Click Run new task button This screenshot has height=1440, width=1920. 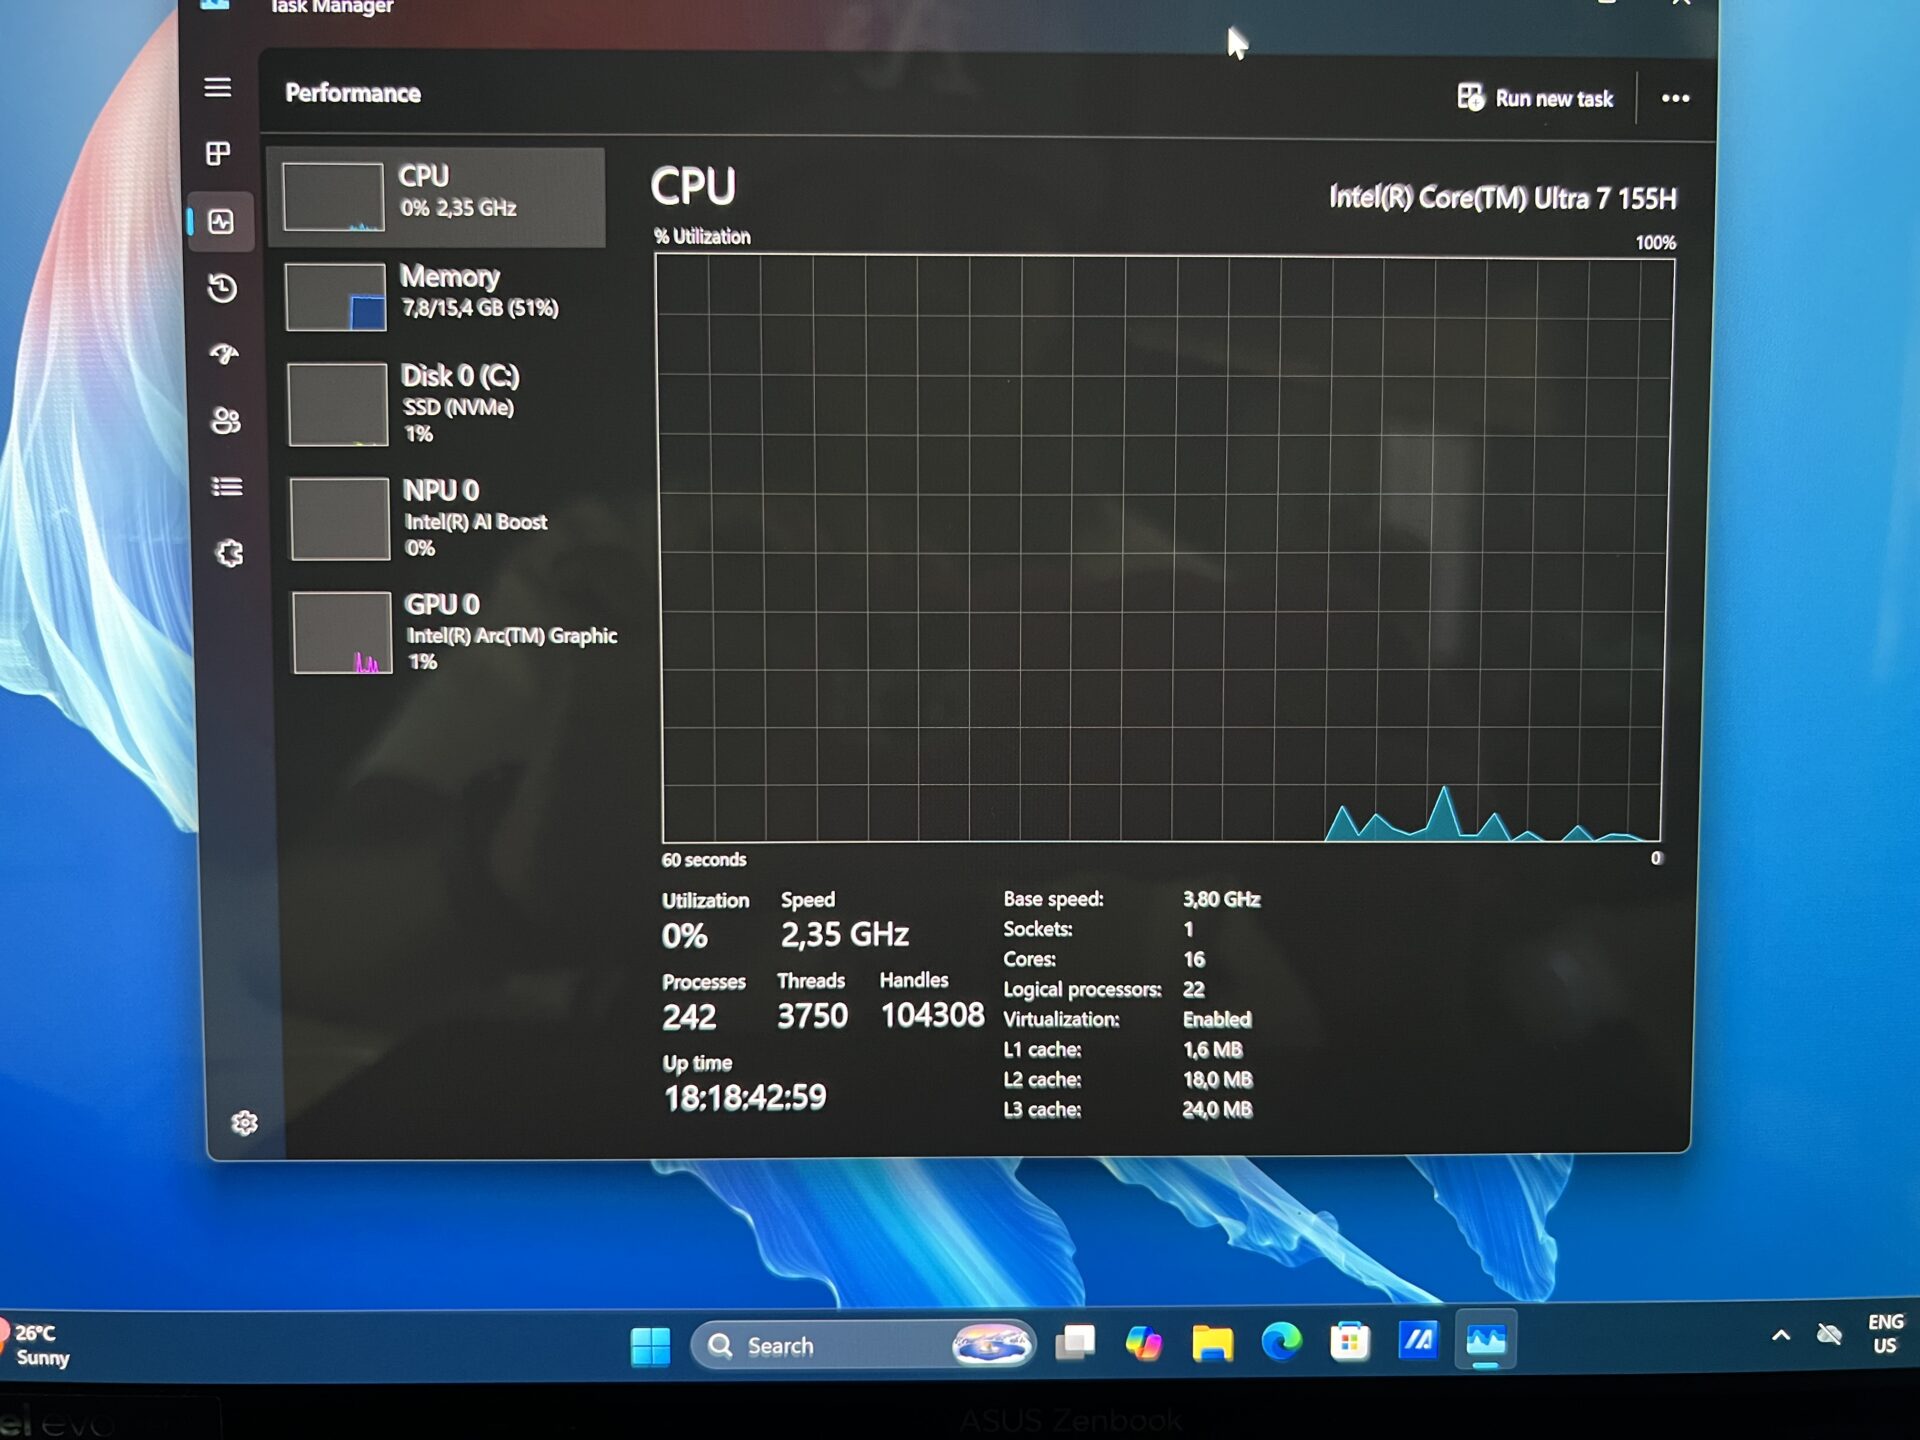1535,98
